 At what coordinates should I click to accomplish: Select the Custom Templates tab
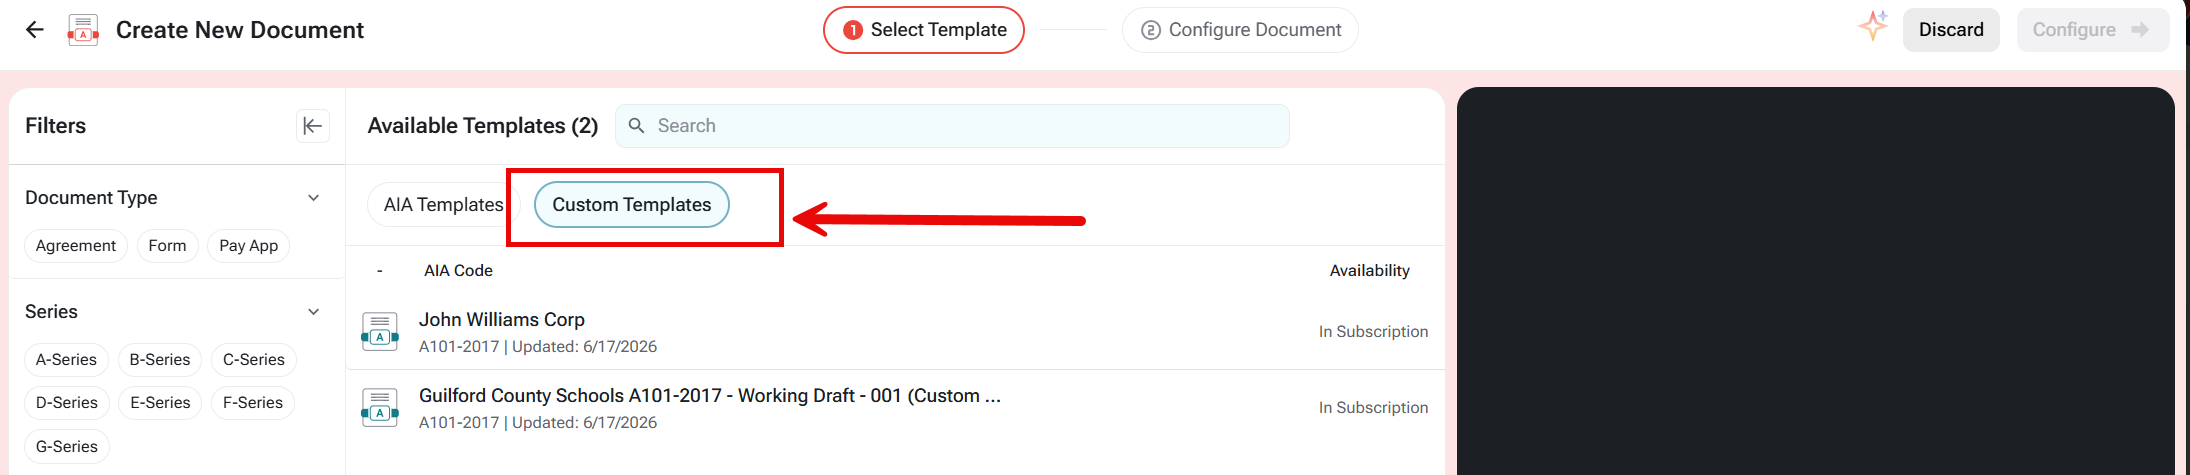632,205
